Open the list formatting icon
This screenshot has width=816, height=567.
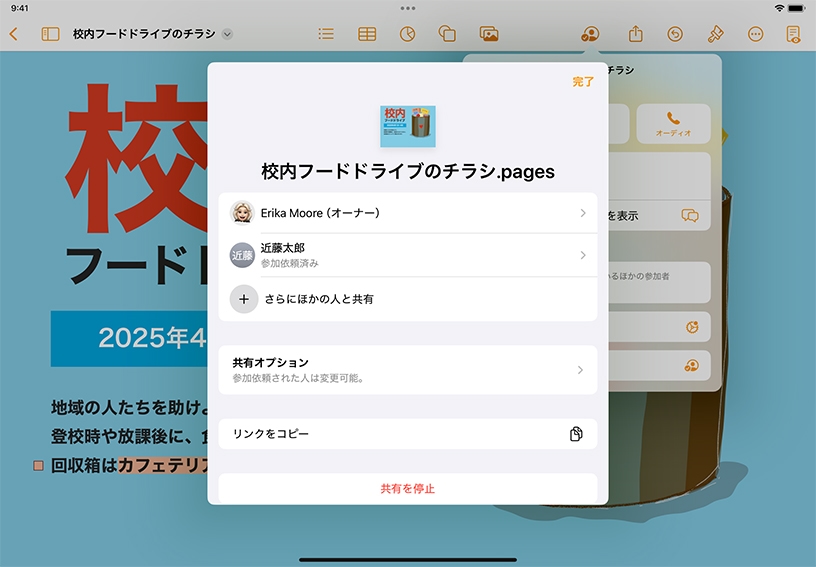point(326,34)
